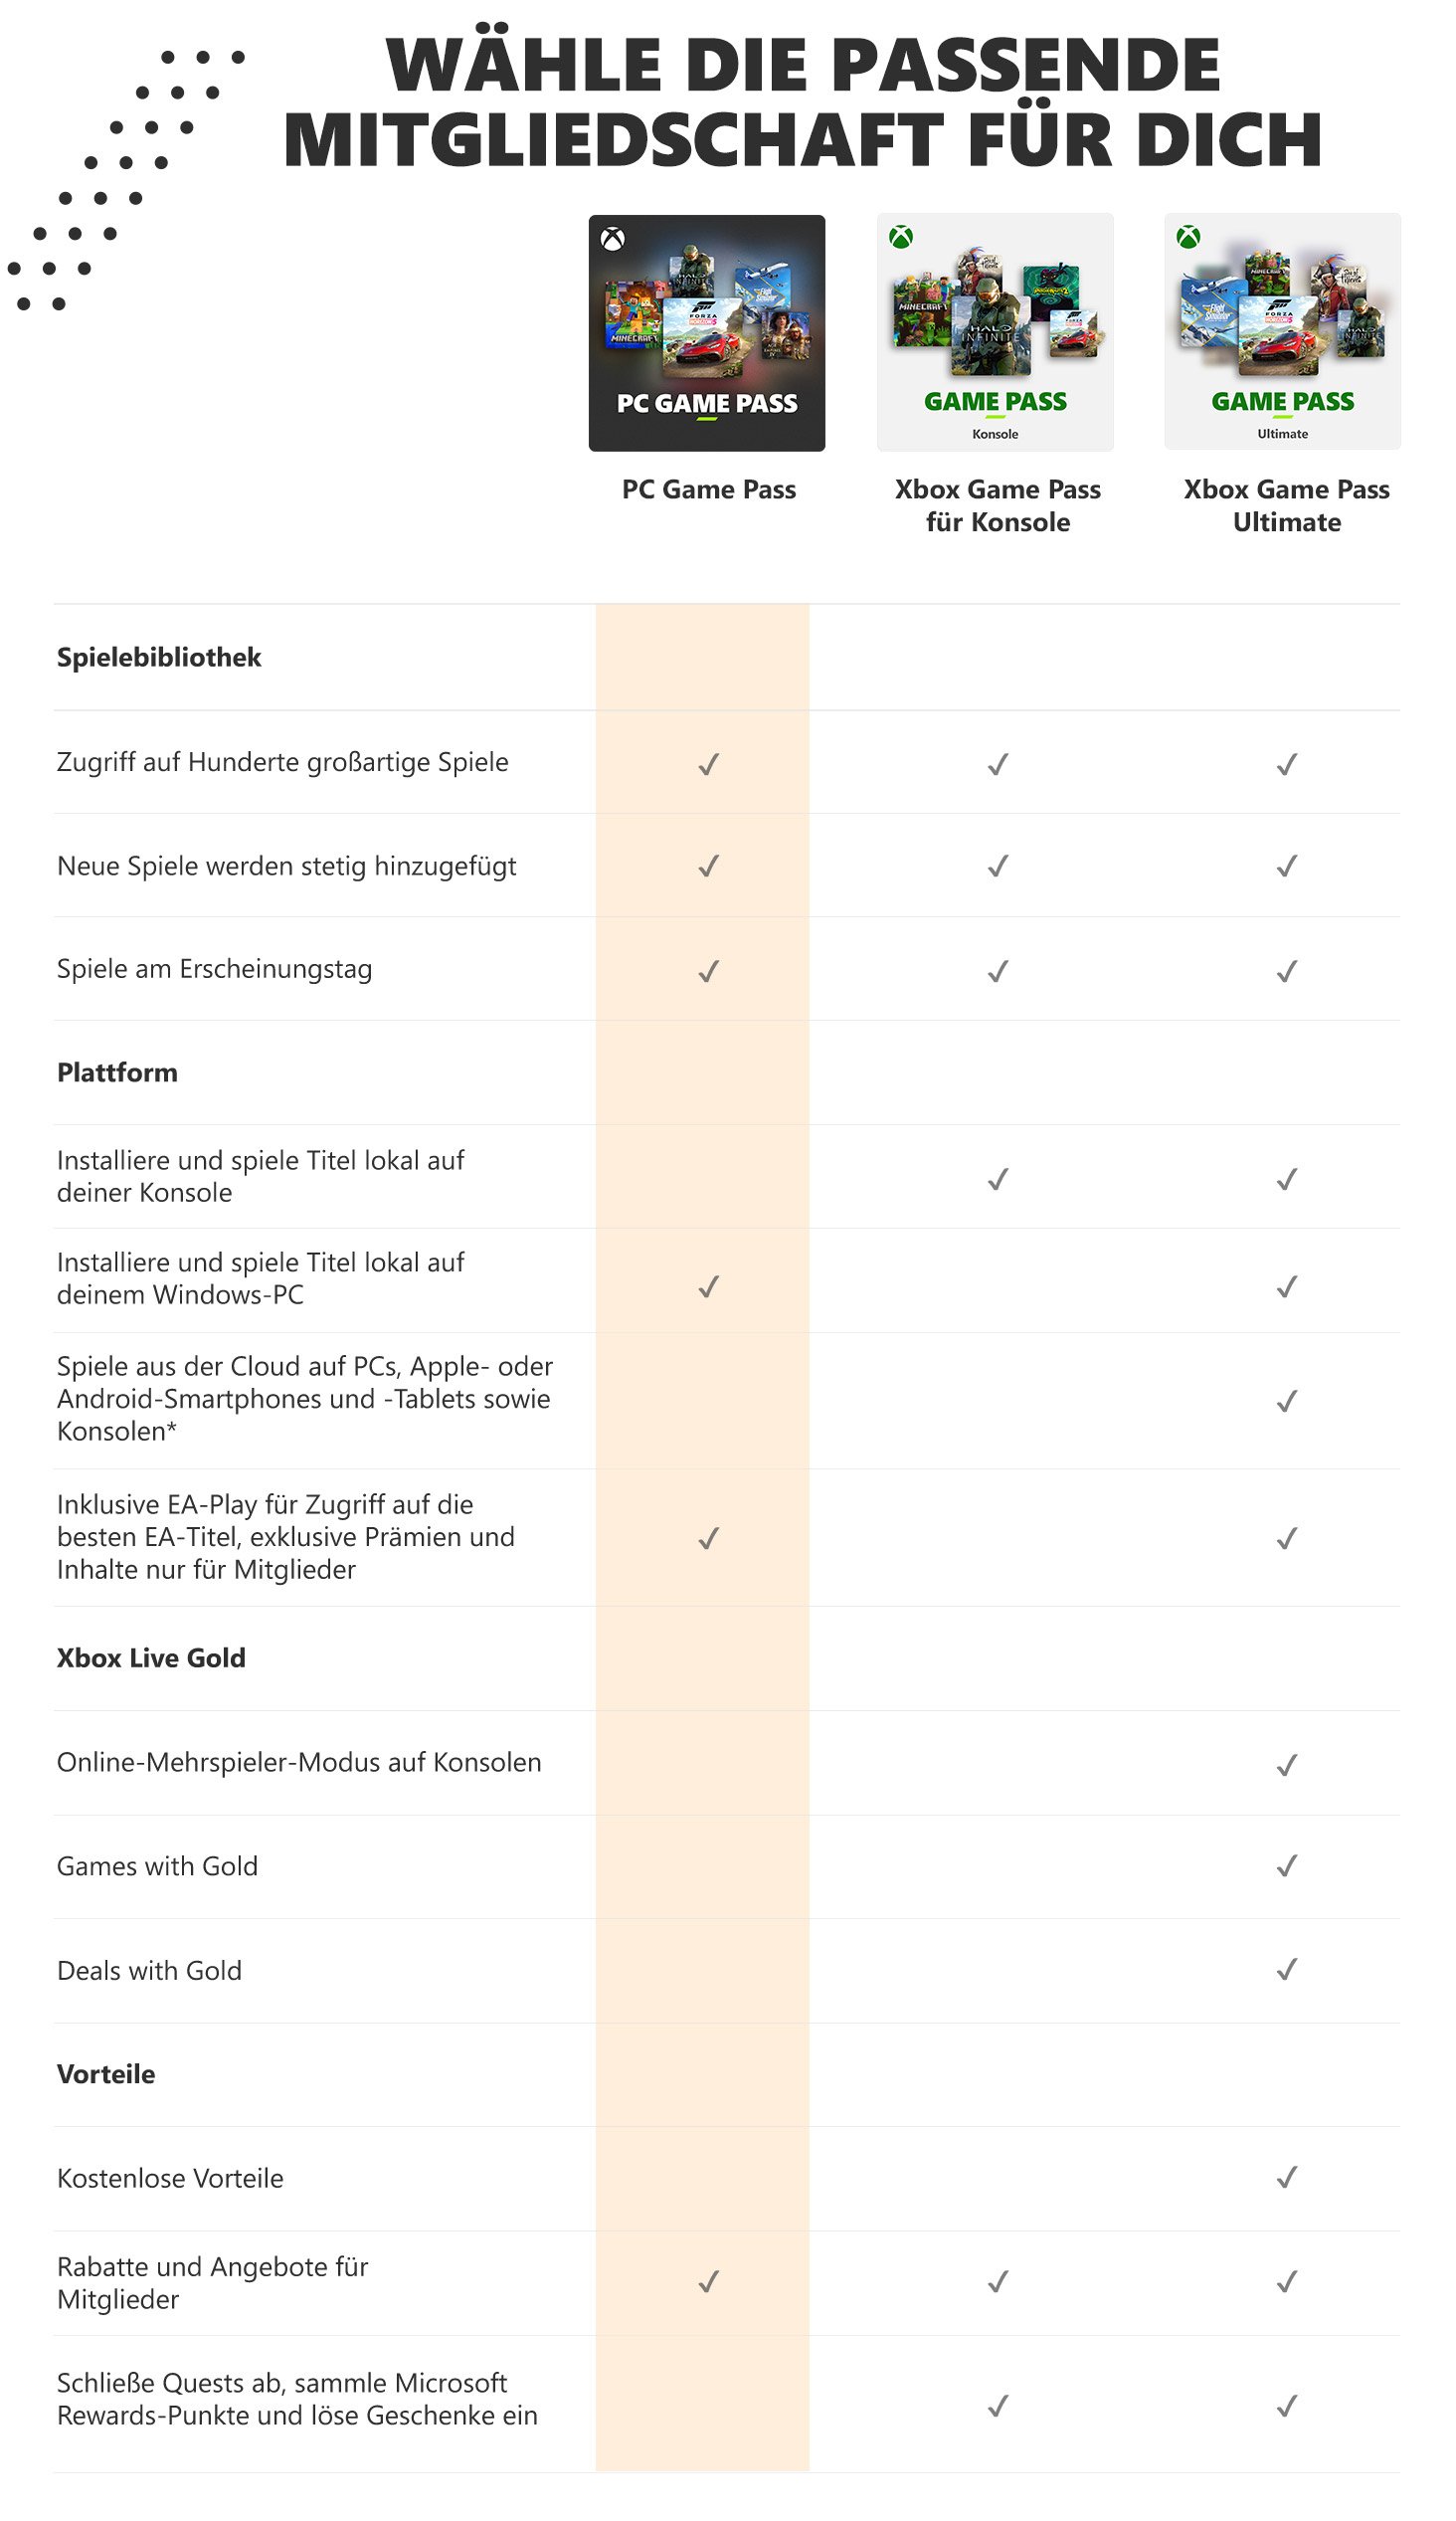Open the Xbox Game Pass für Konsole title

[997, 506]
